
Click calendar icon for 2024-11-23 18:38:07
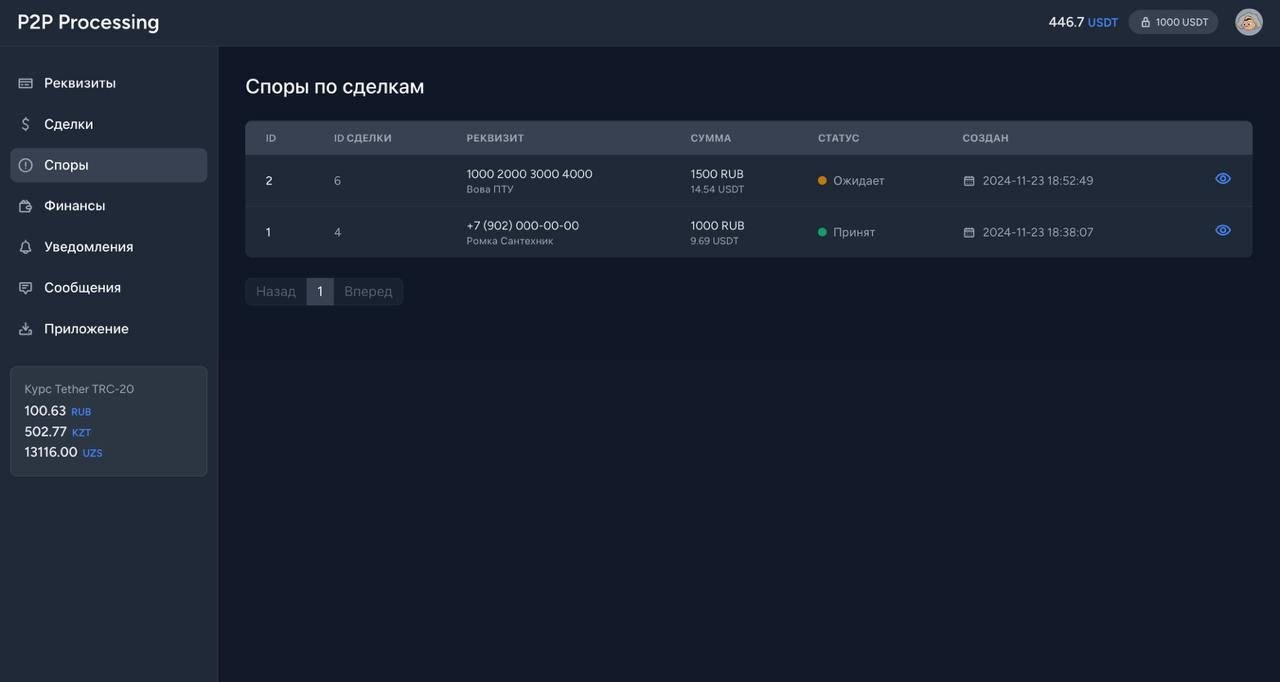969,232
